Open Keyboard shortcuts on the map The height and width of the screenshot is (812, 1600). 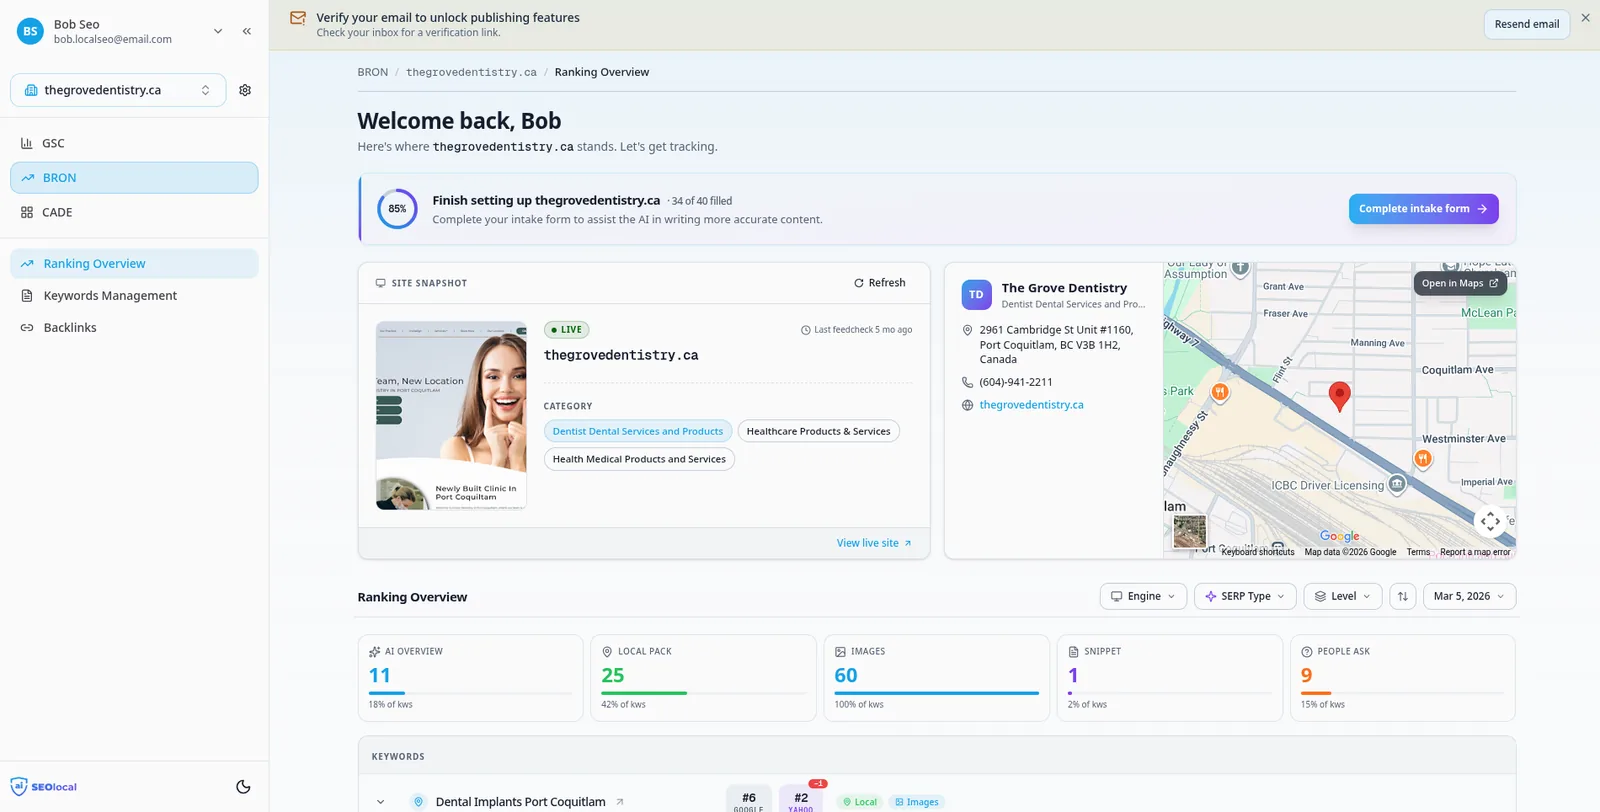point(1257,552)
